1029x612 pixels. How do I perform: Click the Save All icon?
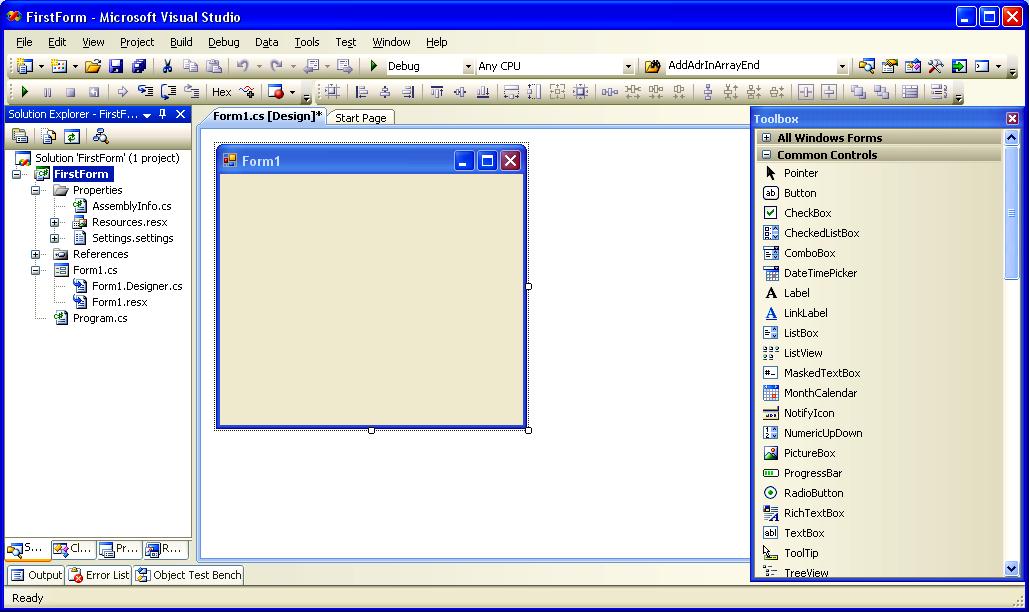tap(138, 66)
